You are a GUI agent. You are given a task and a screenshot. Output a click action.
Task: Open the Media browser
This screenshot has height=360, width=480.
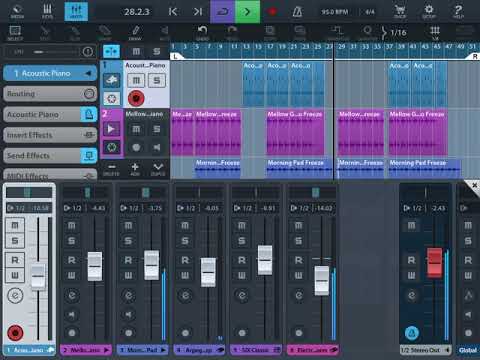click(17, 11)
